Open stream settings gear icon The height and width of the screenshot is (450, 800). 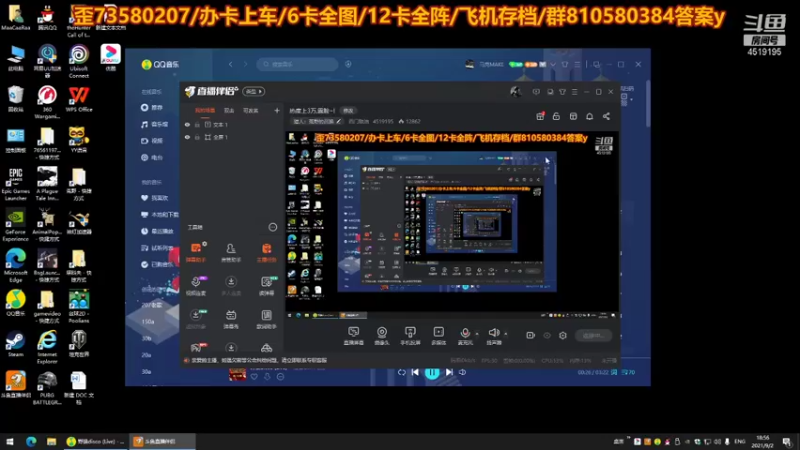tap(563, 335)
